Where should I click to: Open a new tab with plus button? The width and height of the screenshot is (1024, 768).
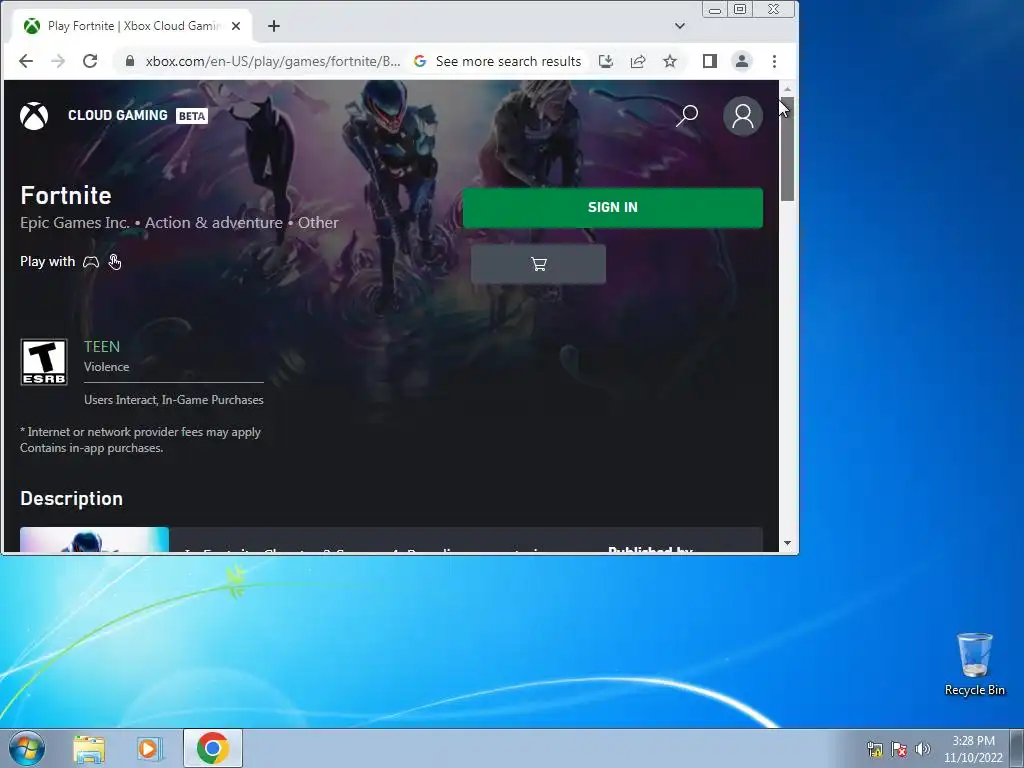pos(274,26)
